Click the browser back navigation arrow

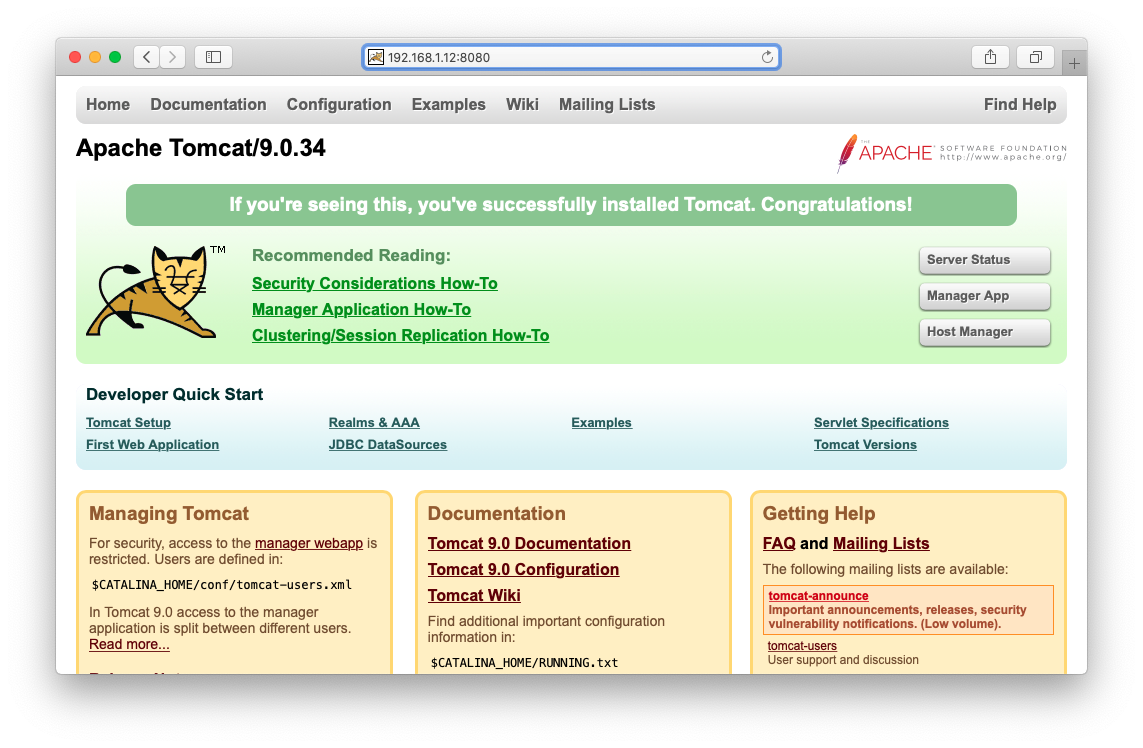(146, 57)
